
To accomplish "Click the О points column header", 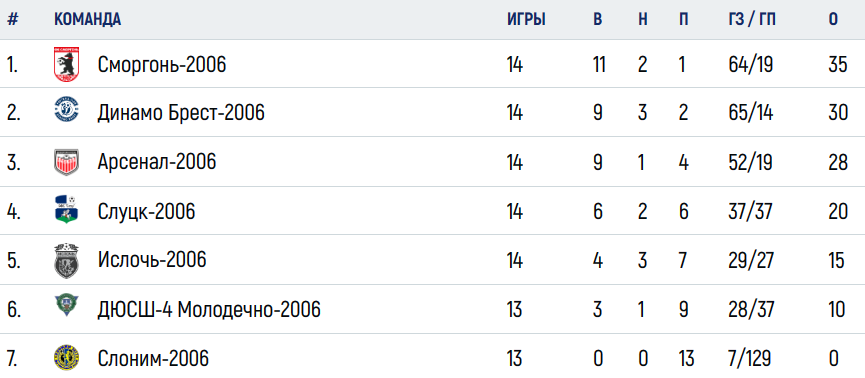I will click(833, 19).
